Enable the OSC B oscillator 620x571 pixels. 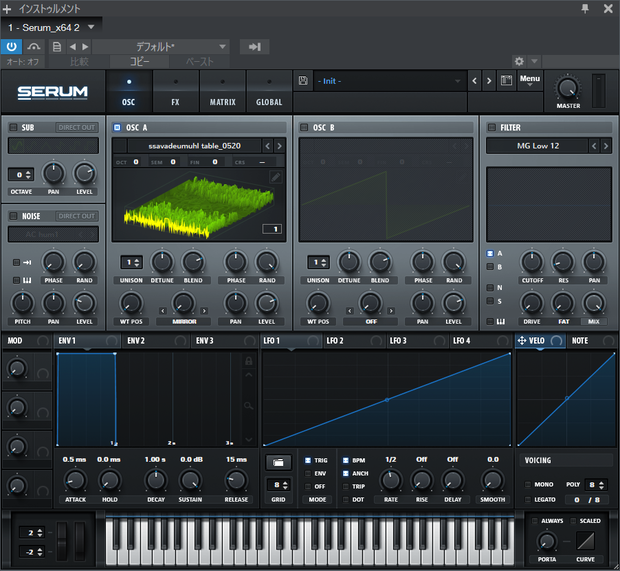pyautogui.click(x=304, y=127)
